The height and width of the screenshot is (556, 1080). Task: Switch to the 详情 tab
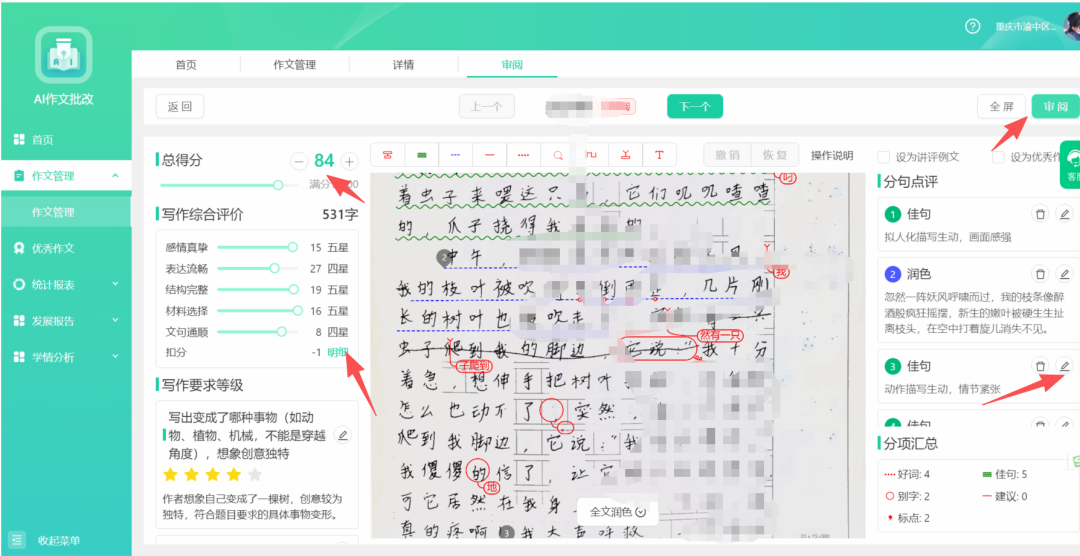pyautogui.click(x=403, y=65)
